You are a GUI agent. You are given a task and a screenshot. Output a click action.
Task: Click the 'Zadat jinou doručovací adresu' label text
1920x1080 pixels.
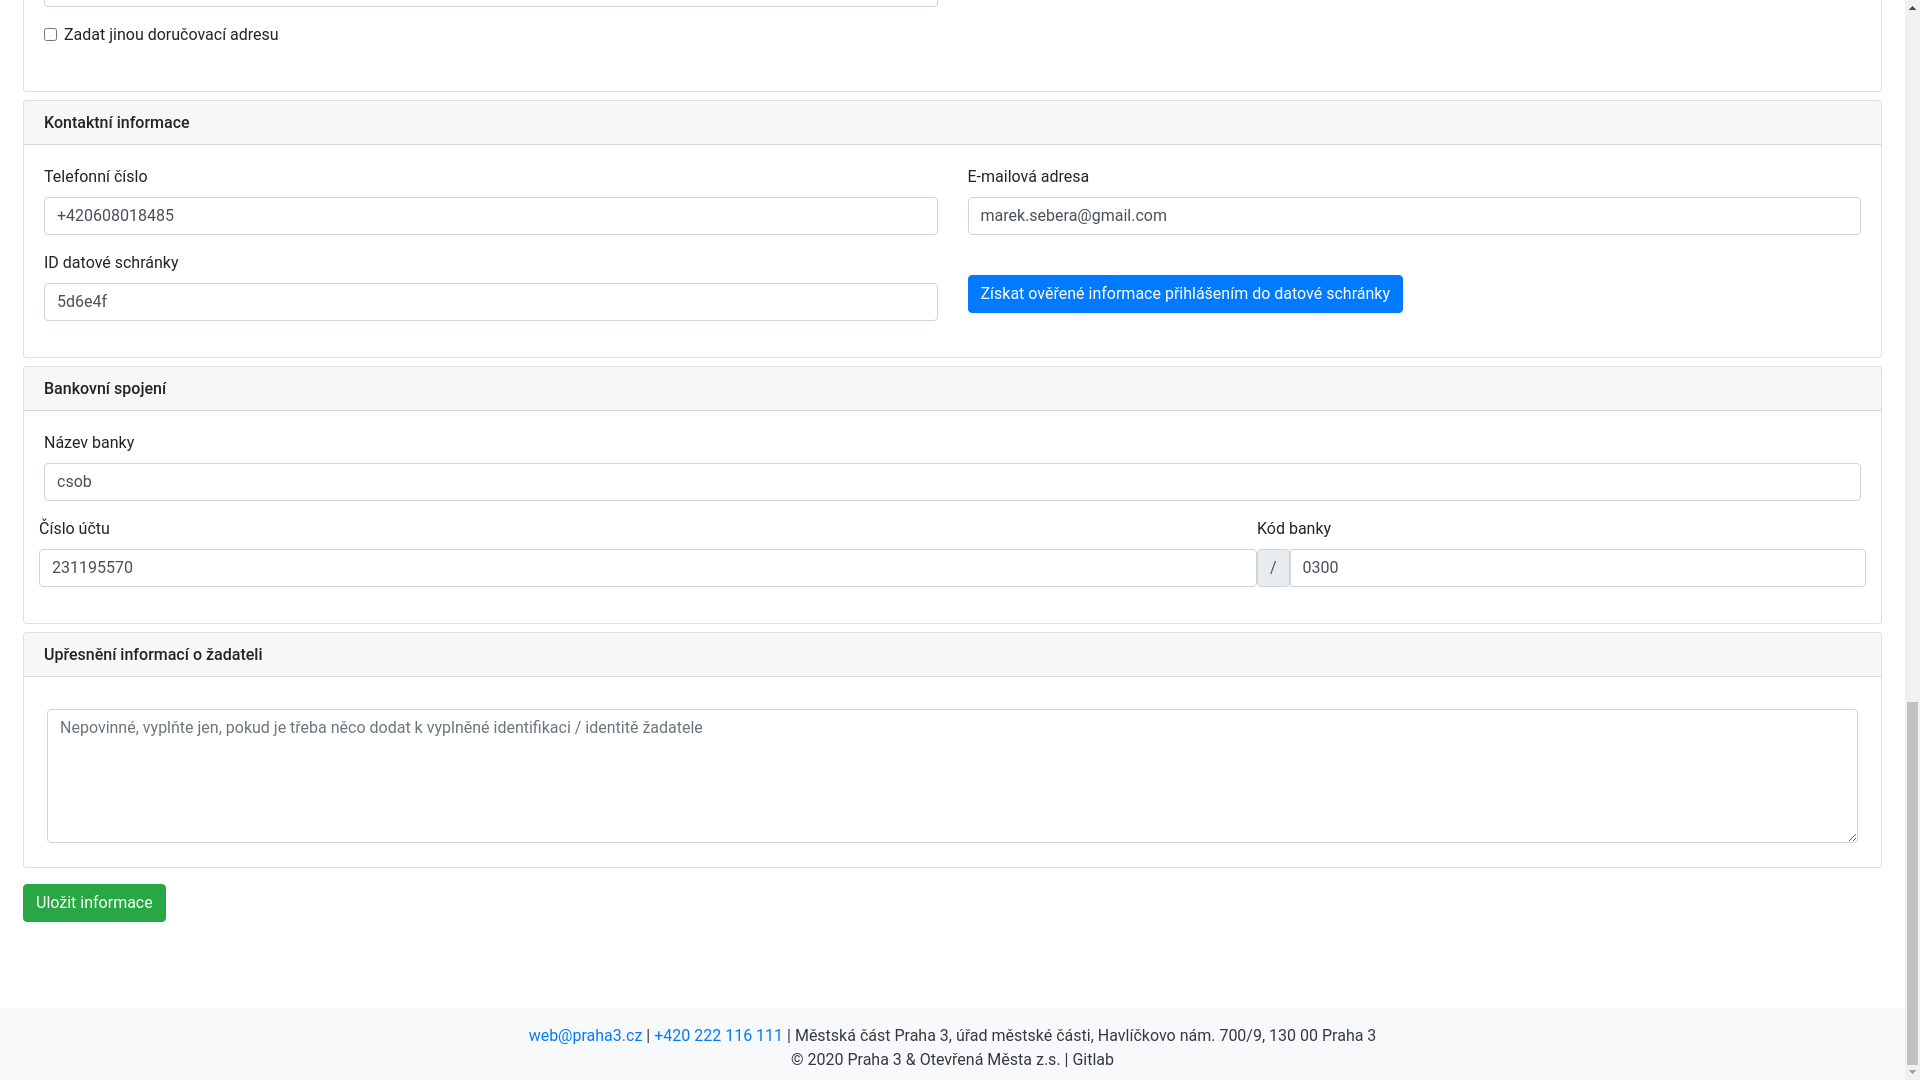171,35
